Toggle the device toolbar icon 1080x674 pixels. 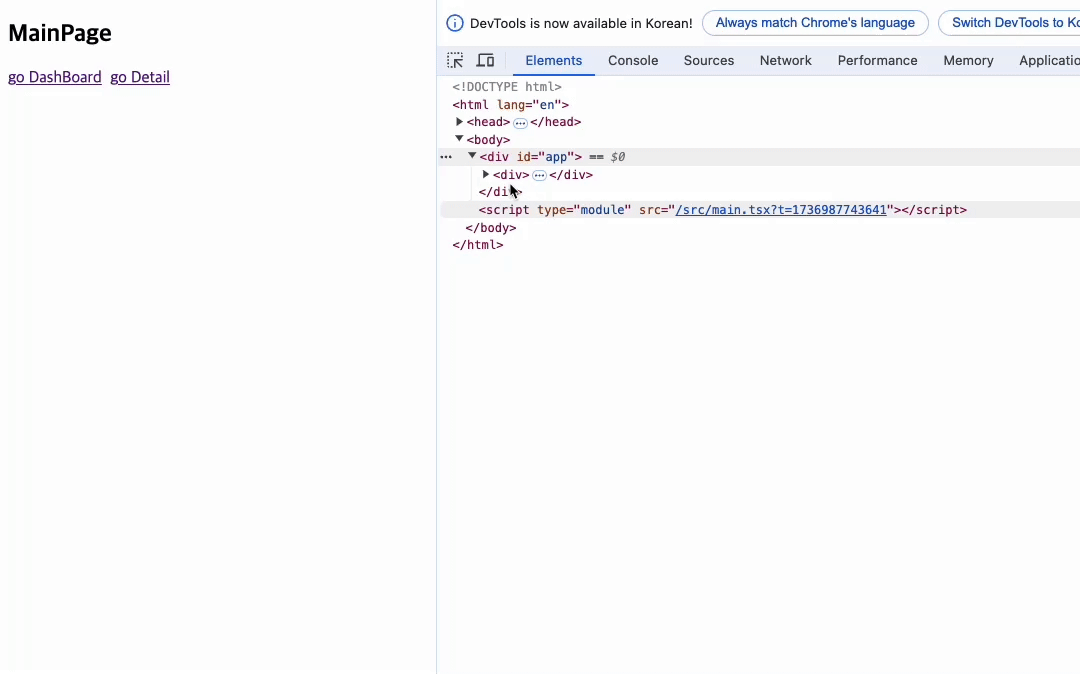click(485, 61)
